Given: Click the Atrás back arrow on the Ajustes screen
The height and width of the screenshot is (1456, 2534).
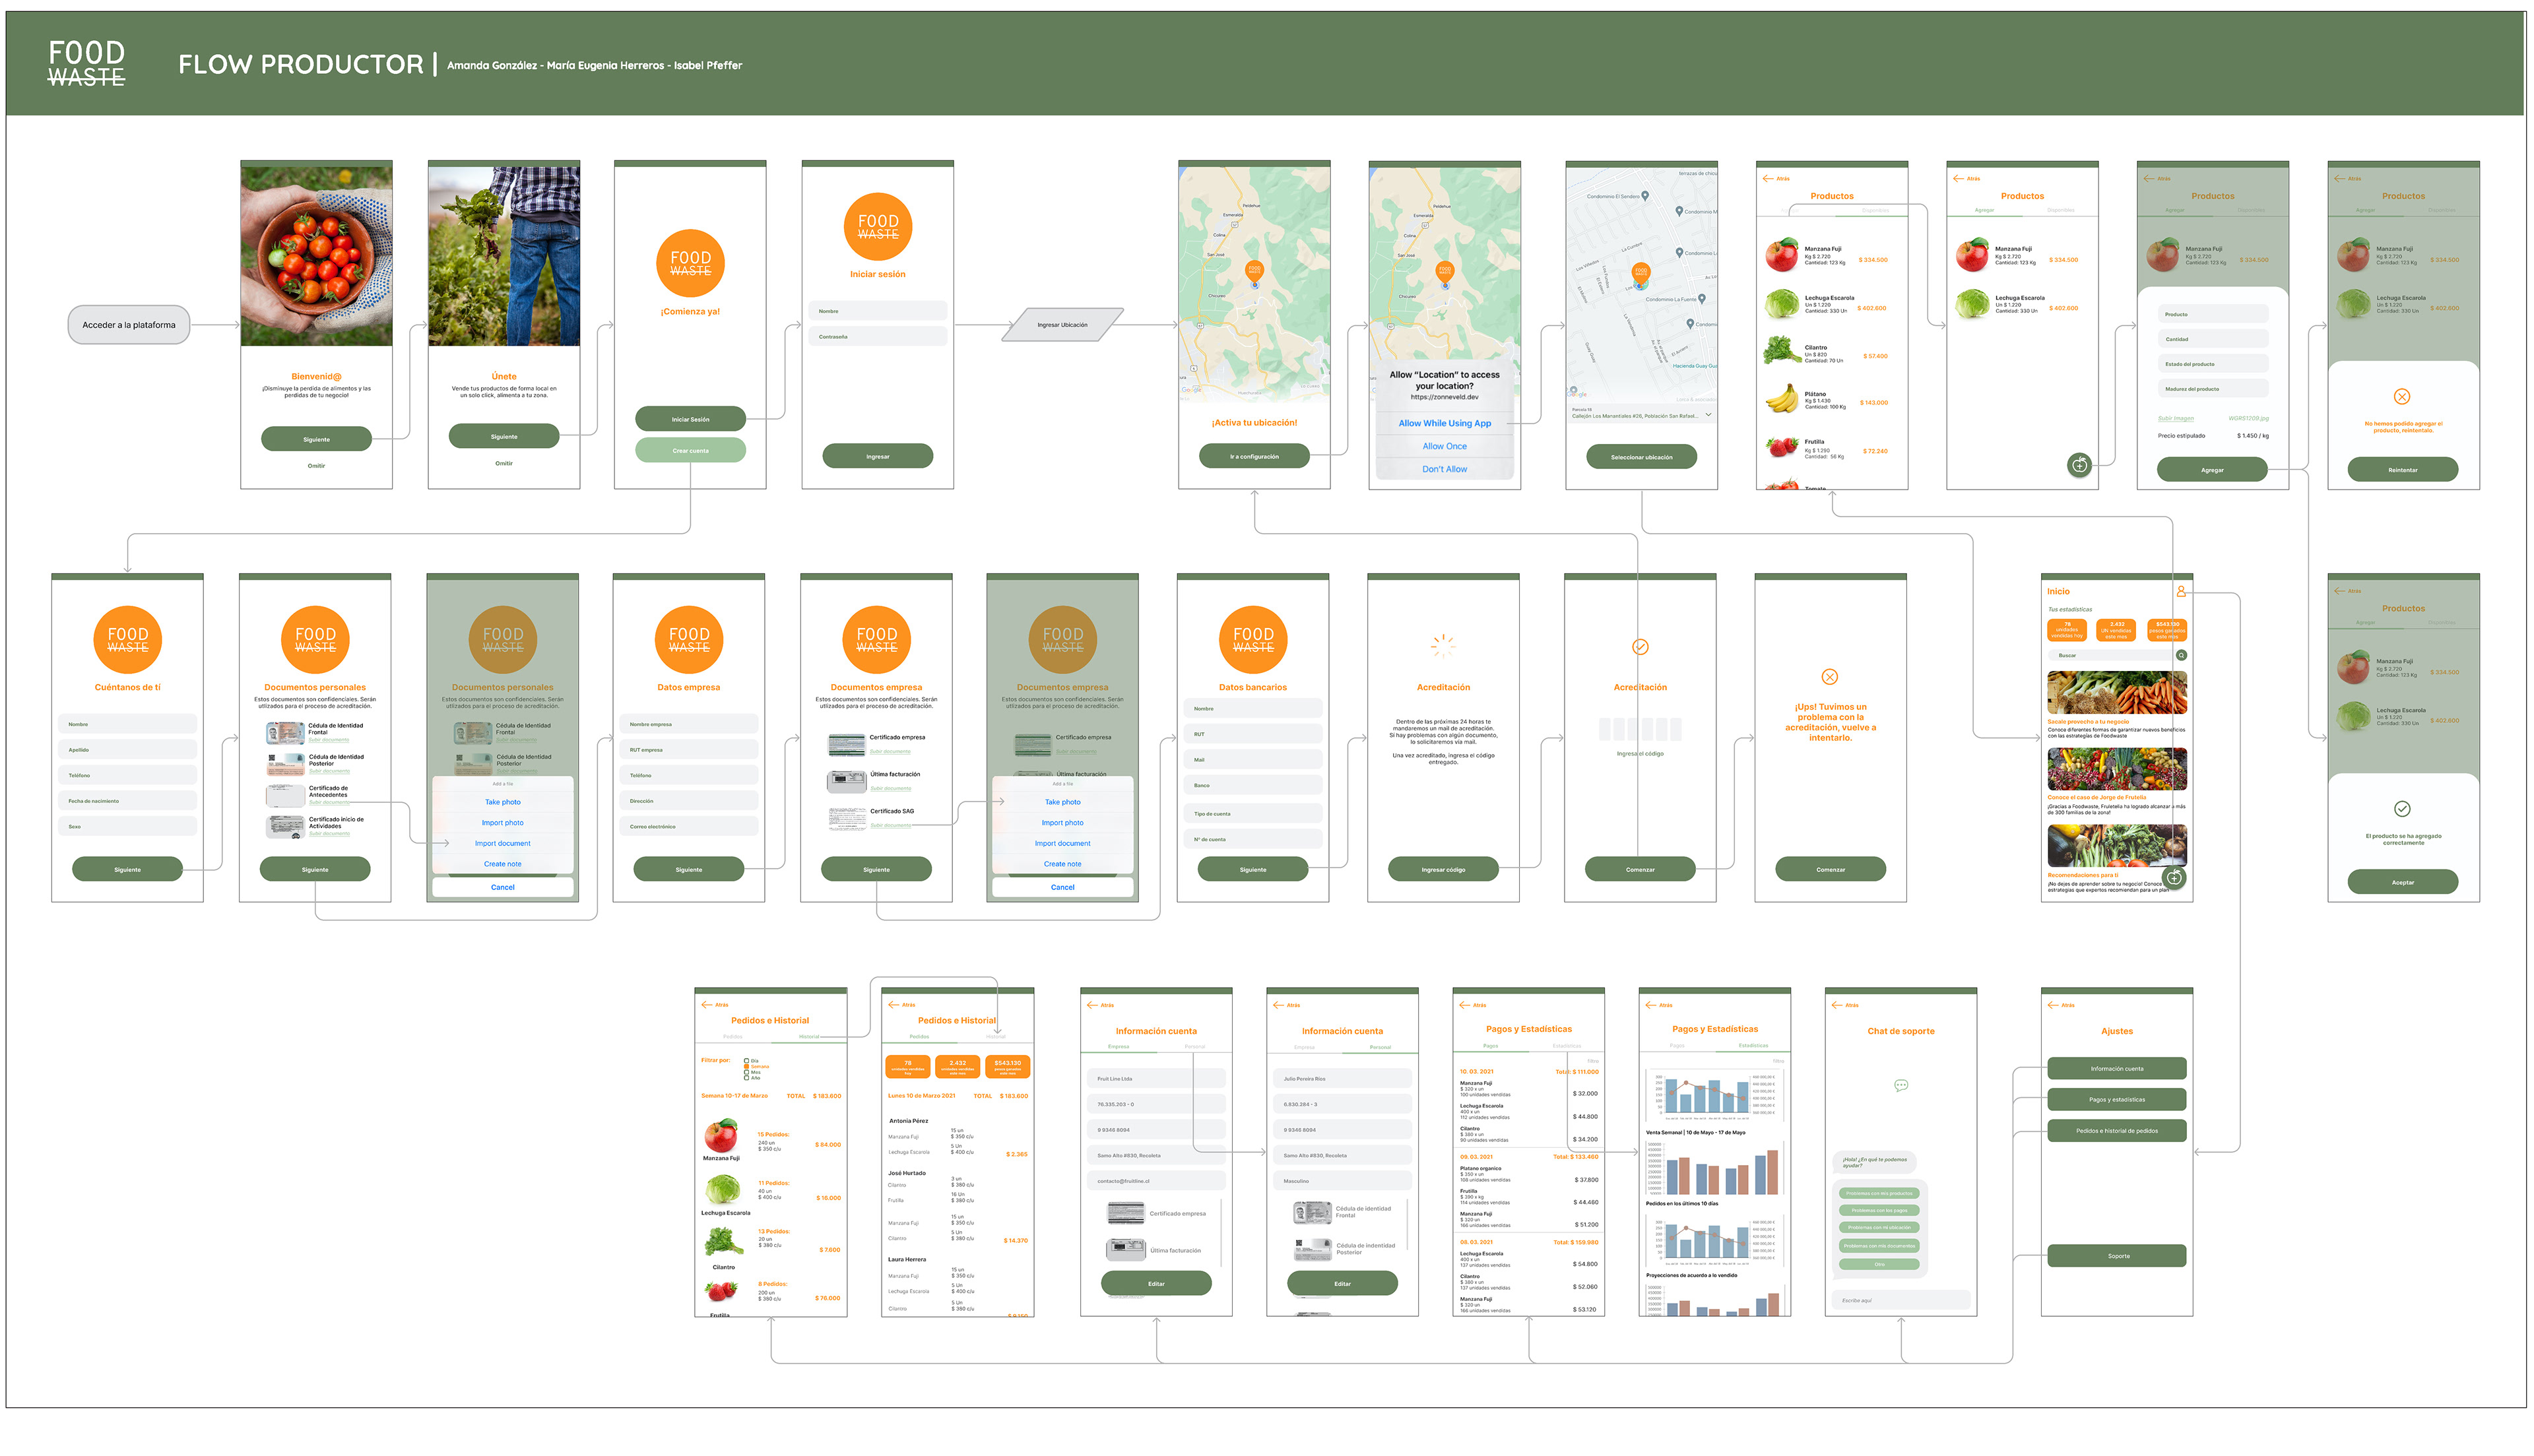Looking at the screenshot, I should coord(2053,1005).
